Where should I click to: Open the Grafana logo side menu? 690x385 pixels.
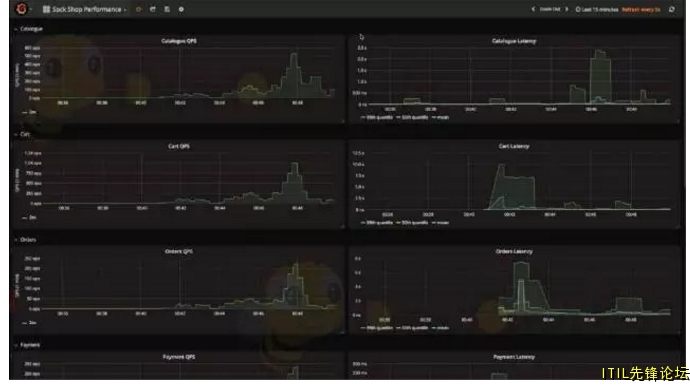[x=21, y=9]
